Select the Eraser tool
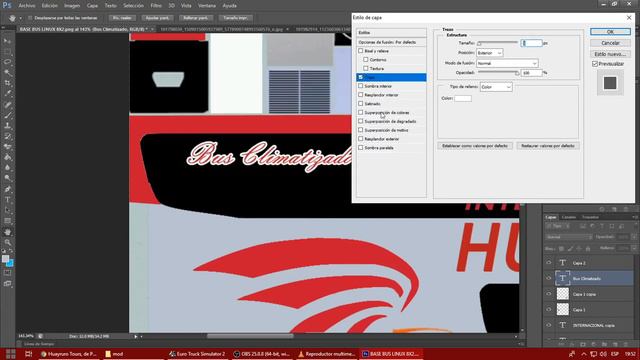Viewport: 640px width, 360px height. coord(7,147)
